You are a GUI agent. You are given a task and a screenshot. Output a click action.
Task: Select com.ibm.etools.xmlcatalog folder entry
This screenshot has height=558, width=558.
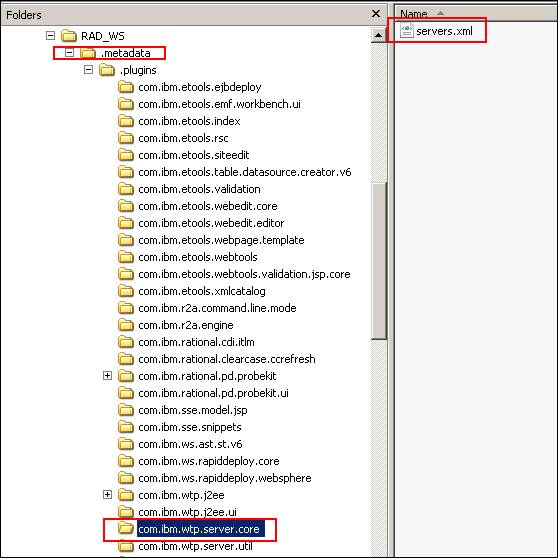202,291
